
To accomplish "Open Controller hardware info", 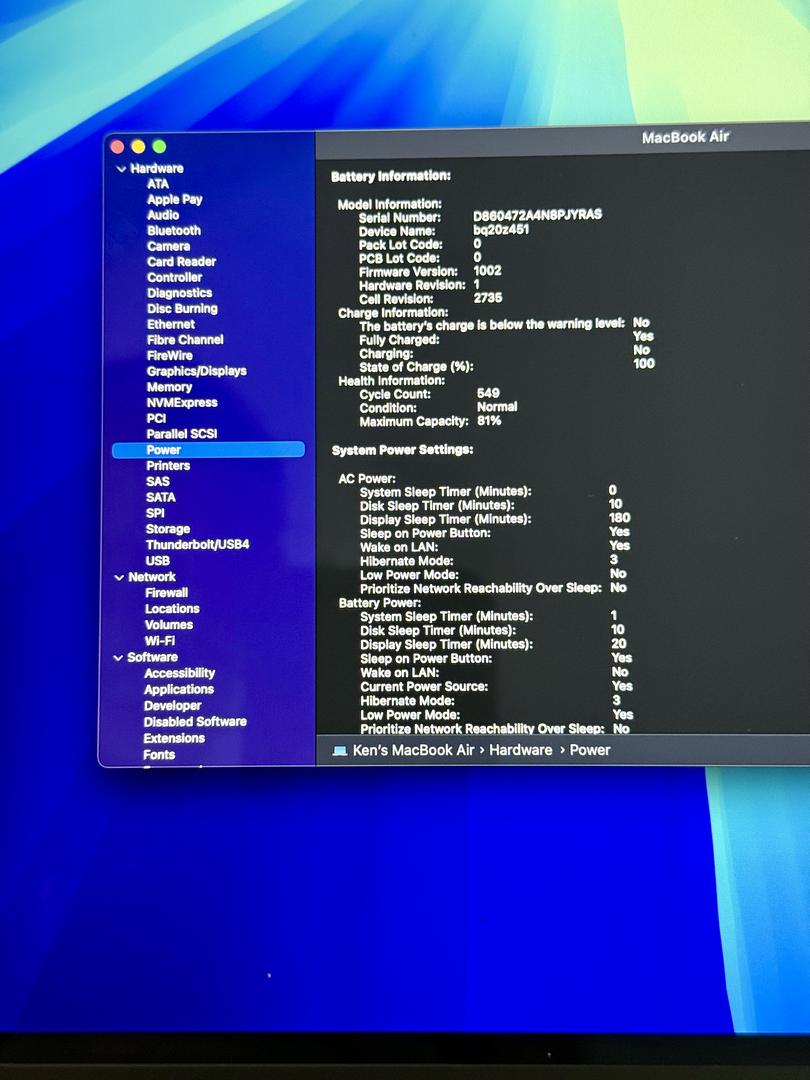I will (x=174, y=278).
